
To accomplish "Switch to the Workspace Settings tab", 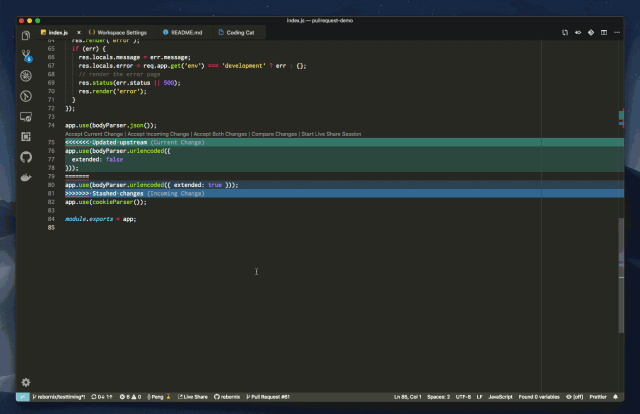I will 123,32.
